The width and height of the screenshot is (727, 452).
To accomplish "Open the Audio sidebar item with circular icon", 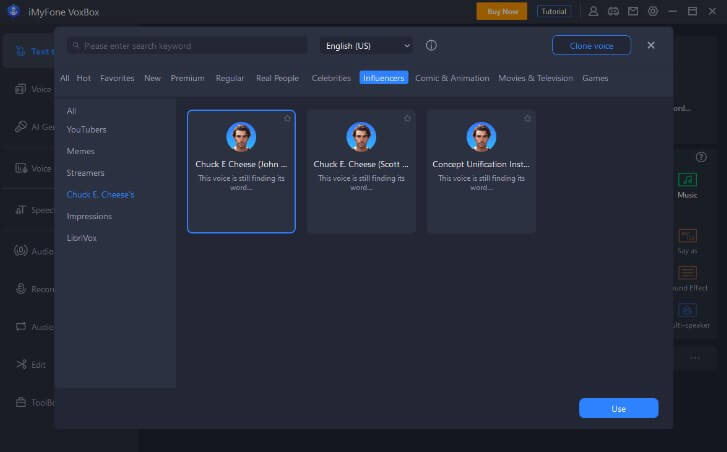I will [20, 251].
